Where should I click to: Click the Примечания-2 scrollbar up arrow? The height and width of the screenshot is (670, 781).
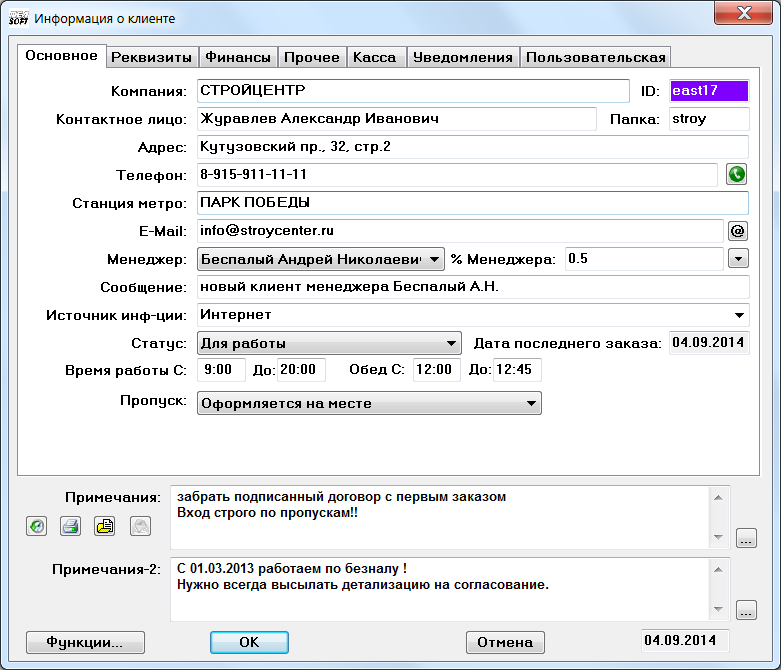pos(718,569)
